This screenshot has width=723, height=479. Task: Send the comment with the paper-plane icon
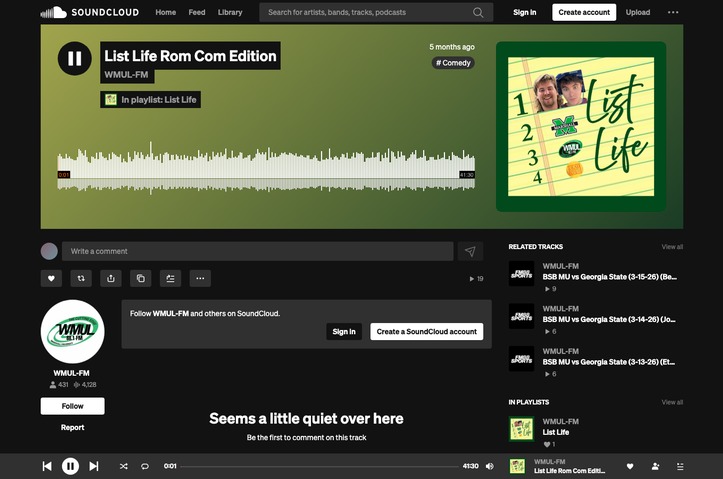(x=470, y=251)
